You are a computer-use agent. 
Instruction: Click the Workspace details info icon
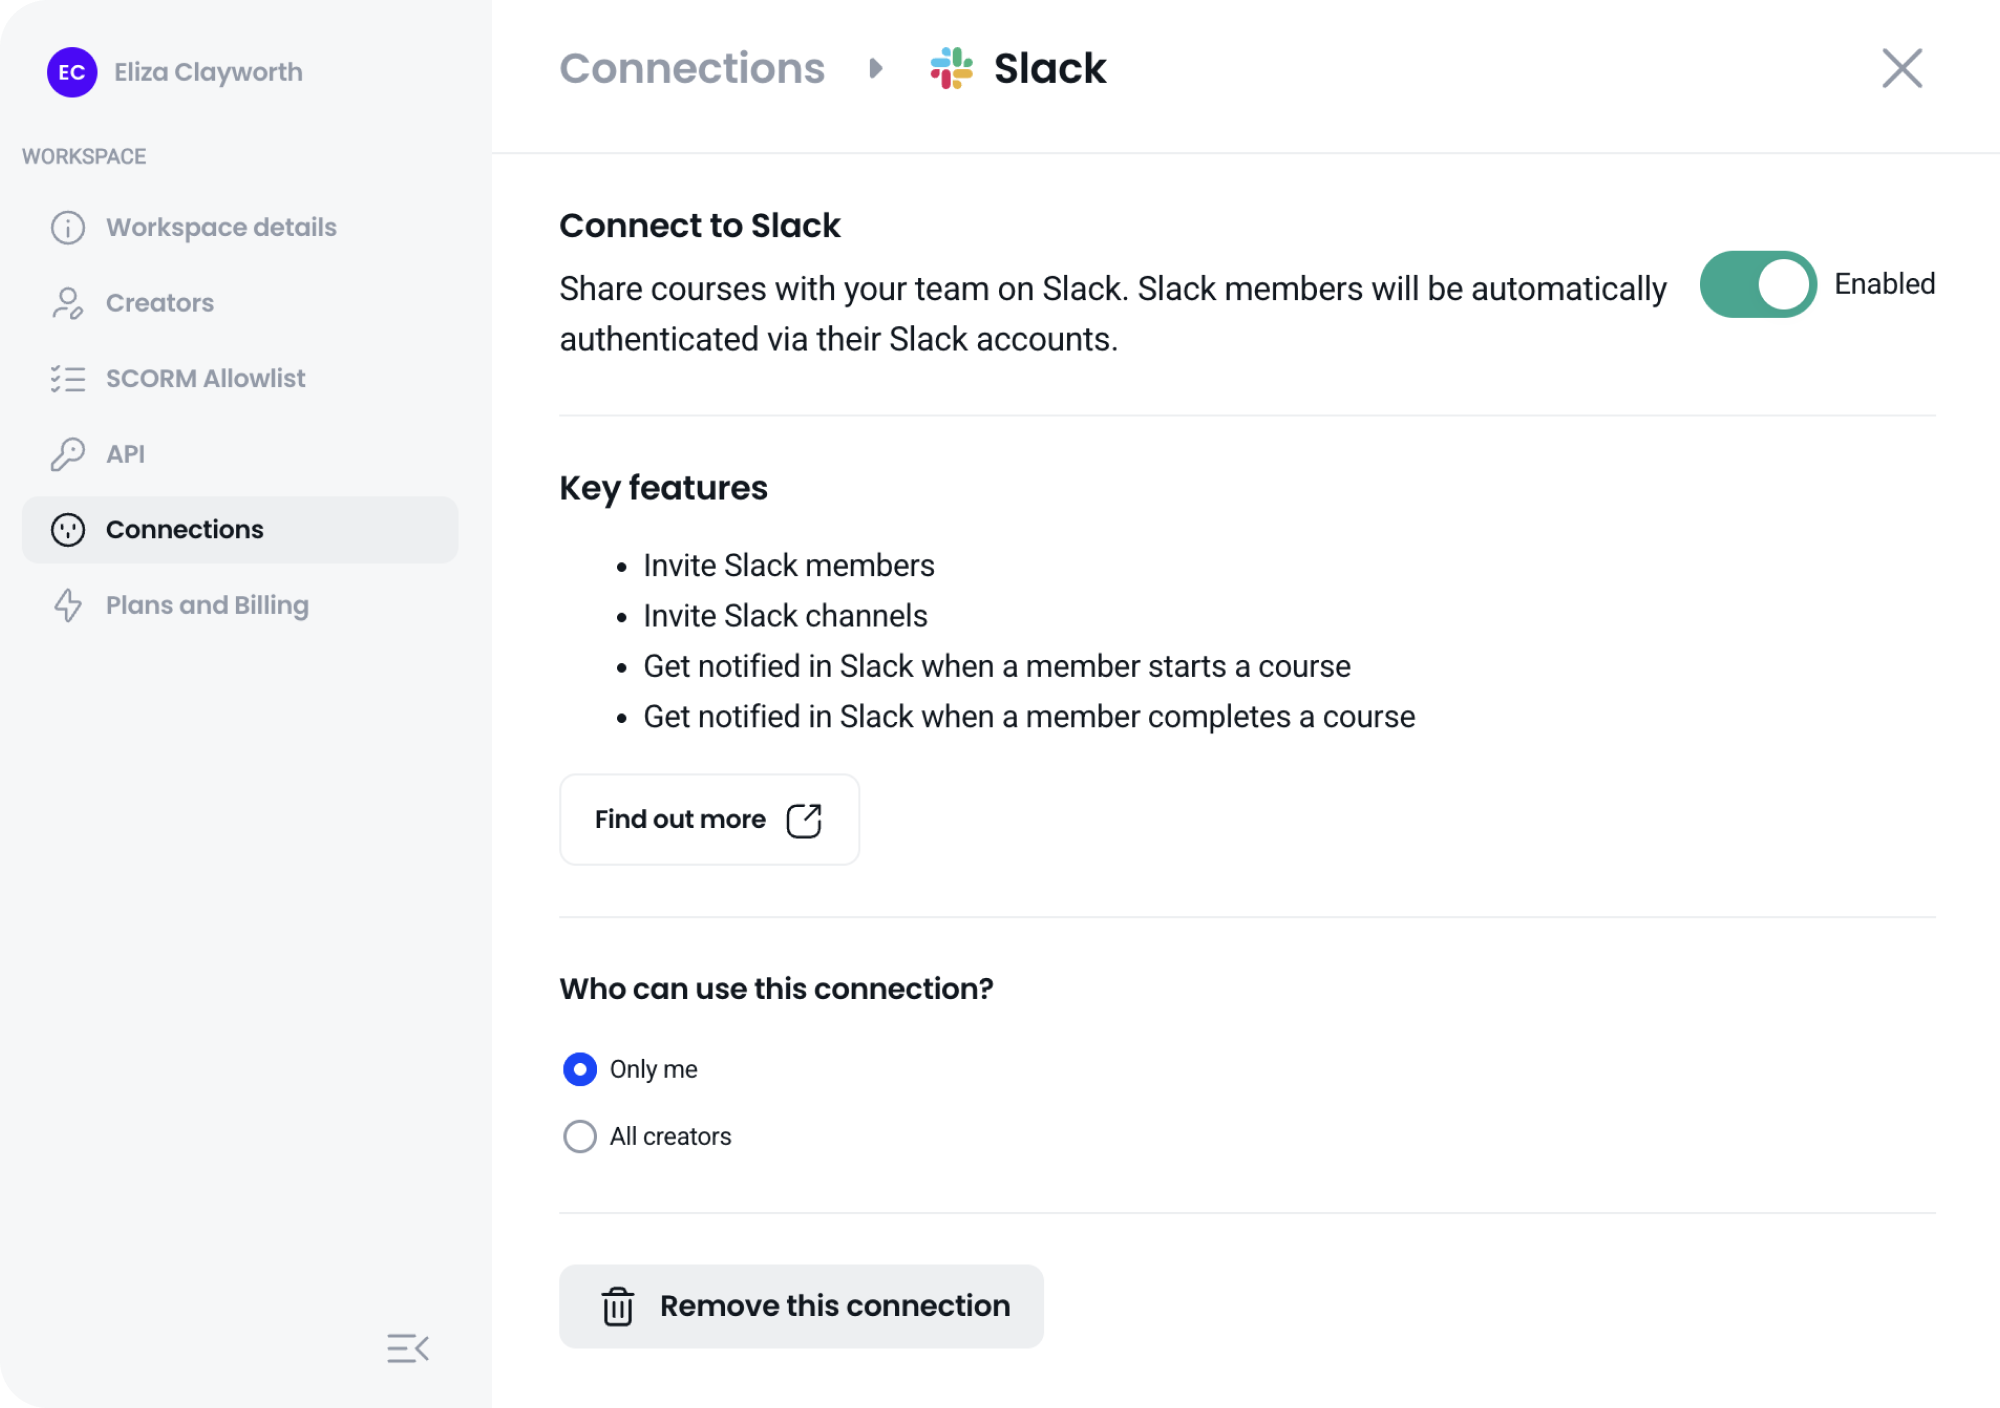(x=68, y=227)
